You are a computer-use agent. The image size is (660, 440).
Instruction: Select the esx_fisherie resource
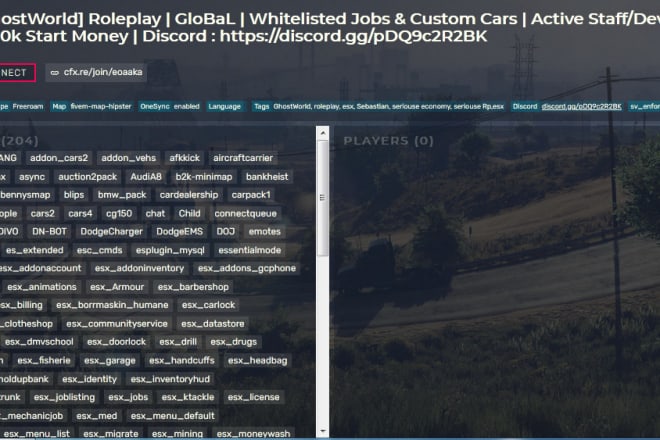[44, 360]
